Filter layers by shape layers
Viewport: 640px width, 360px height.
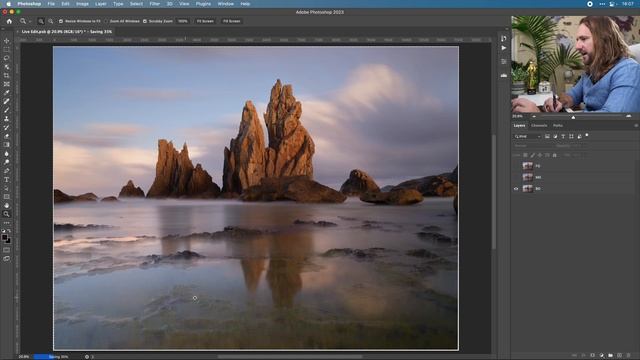[571, 136]
